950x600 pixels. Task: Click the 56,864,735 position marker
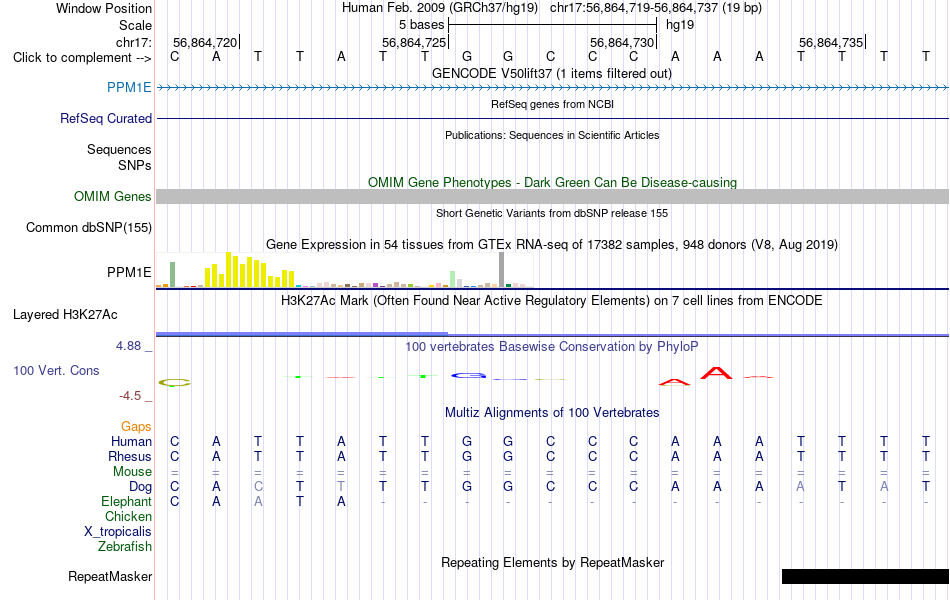tap(832, 42)
